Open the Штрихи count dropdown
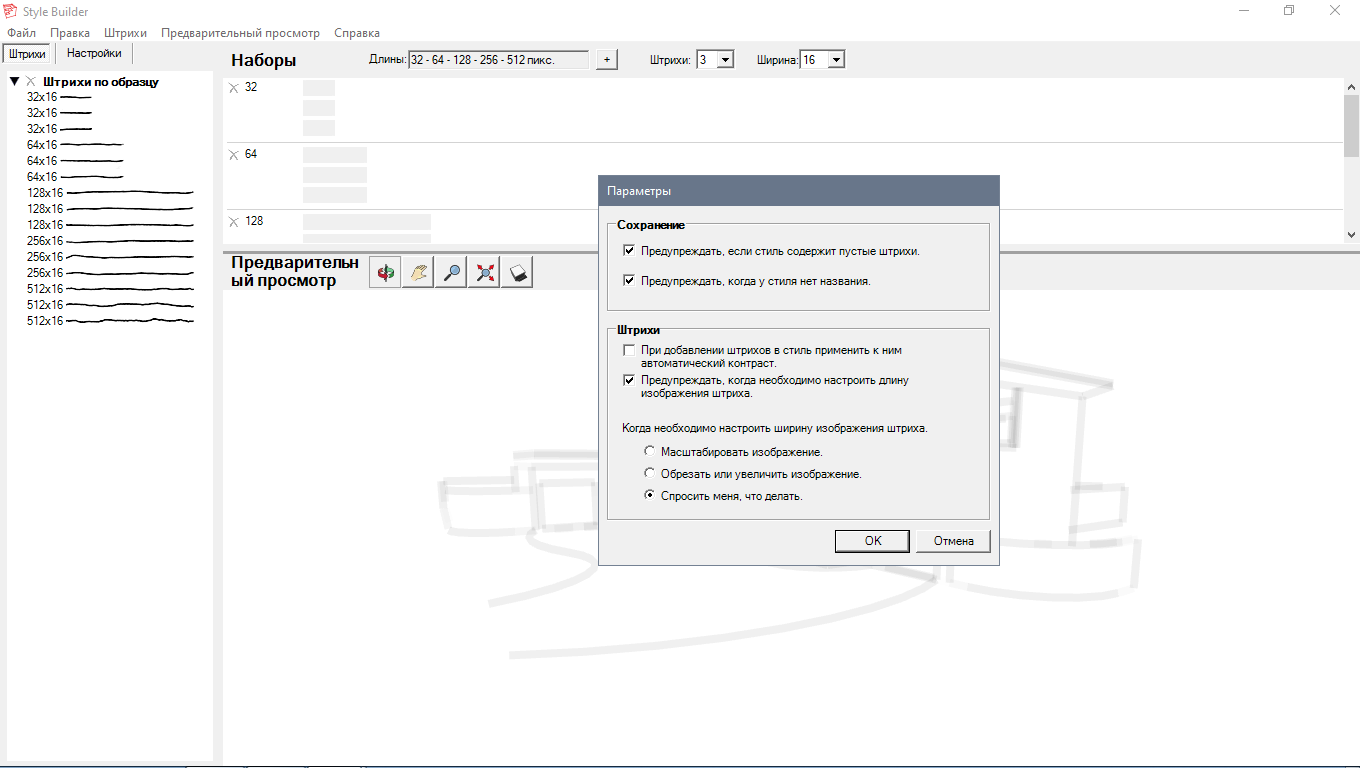The image size is (1360, 768). 725,60
